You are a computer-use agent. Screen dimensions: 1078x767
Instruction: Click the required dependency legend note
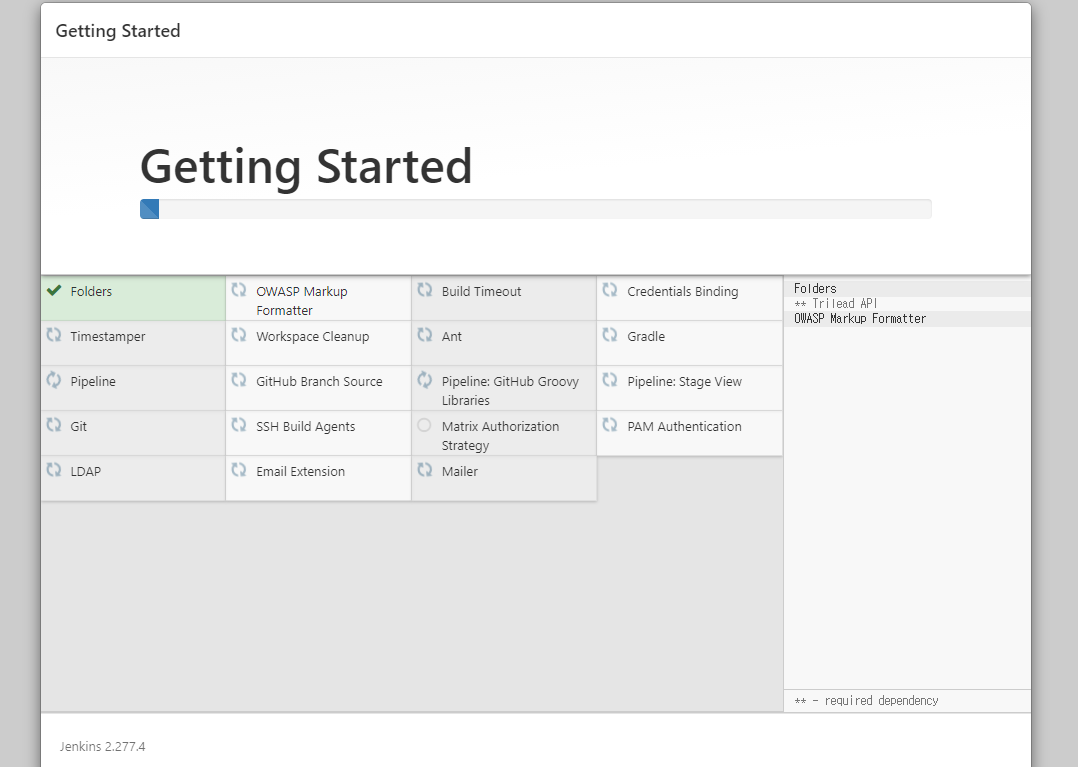866,701
